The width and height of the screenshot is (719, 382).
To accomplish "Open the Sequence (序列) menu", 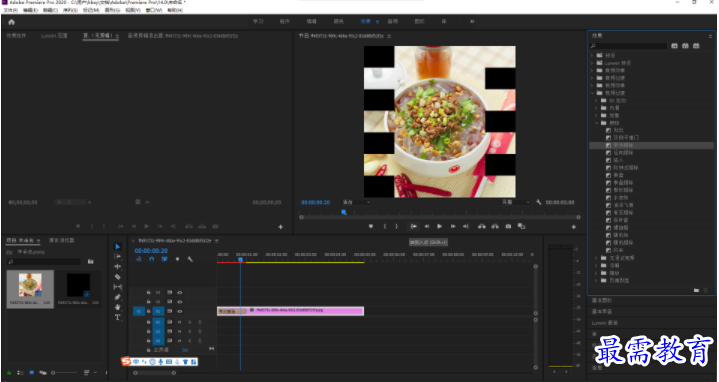I will [x=70, y=10].
